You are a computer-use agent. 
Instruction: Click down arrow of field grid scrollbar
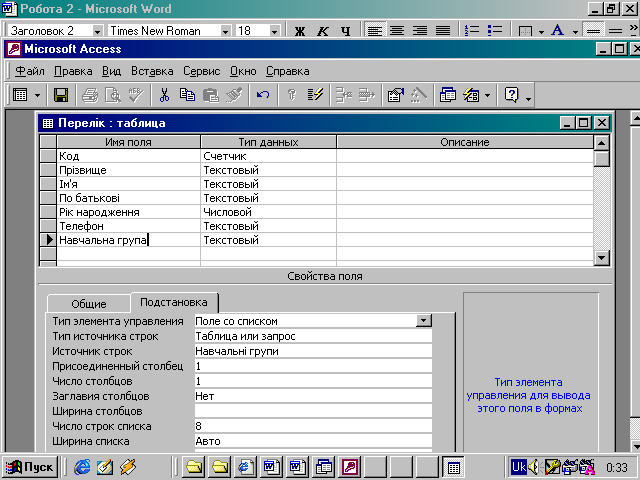[602, 258]
